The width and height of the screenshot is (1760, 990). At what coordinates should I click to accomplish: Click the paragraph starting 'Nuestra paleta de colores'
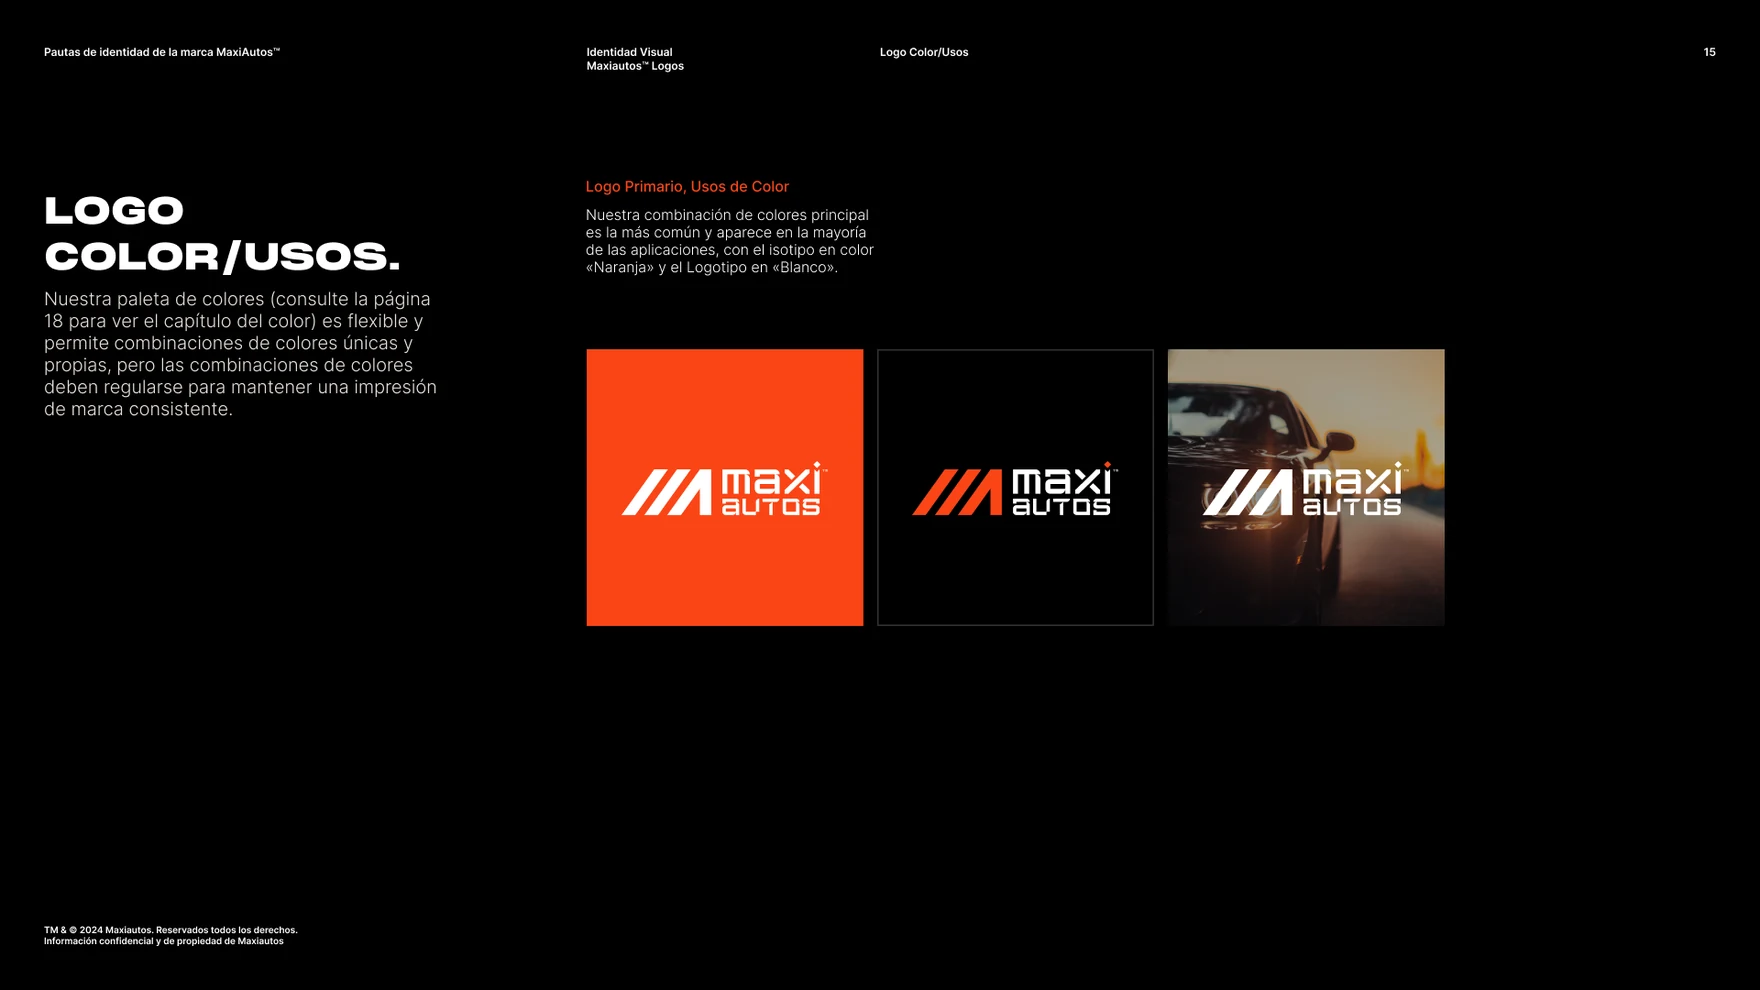tap(241, 354)
